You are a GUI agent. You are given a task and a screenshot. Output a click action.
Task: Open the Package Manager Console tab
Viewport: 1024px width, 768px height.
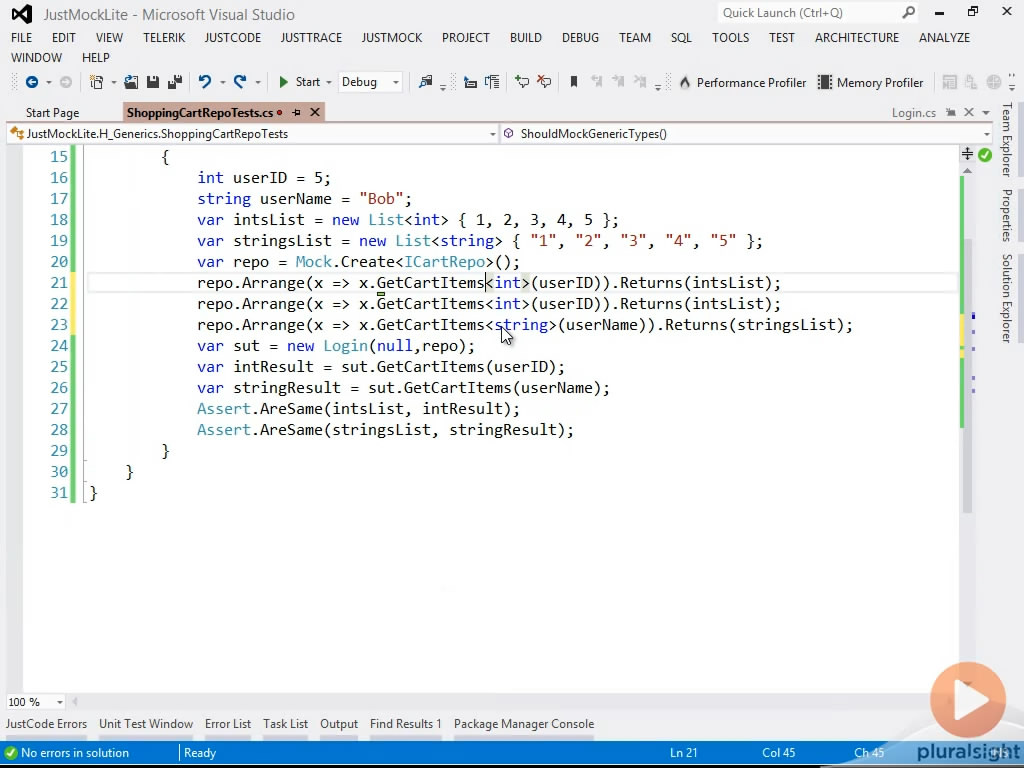524,724
